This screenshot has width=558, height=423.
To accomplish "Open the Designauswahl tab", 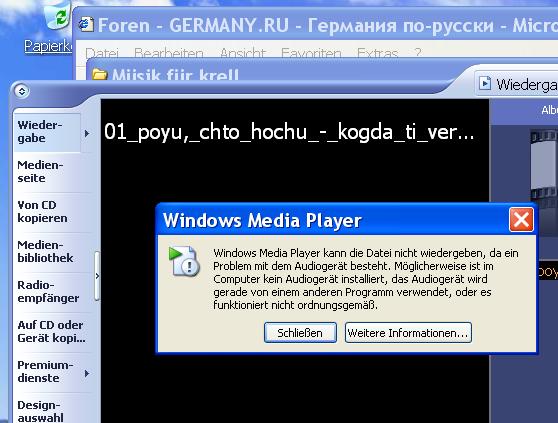I will pos(46,411).
